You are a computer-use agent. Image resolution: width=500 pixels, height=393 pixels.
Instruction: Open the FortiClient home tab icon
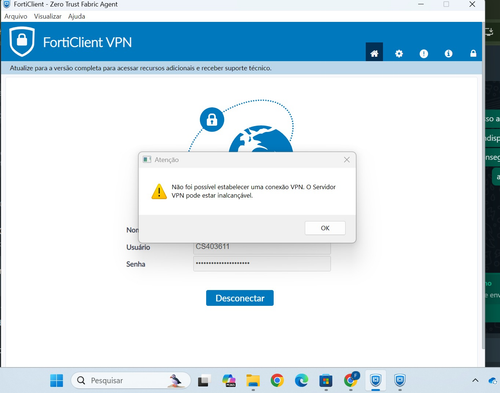pos(374,53)
